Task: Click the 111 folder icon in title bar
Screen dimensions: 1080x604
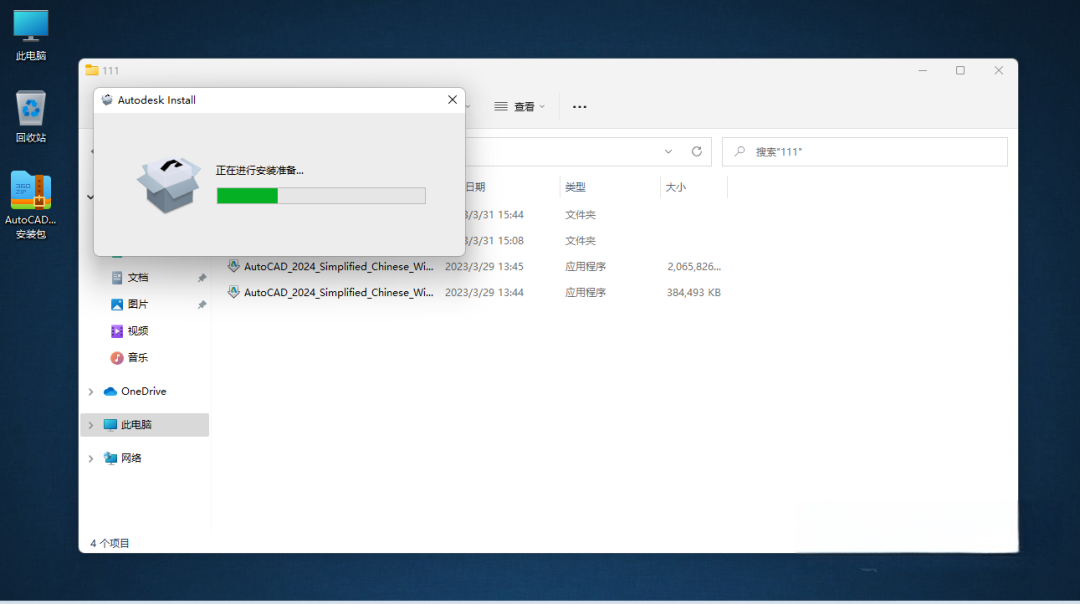Action: point(92,70)
